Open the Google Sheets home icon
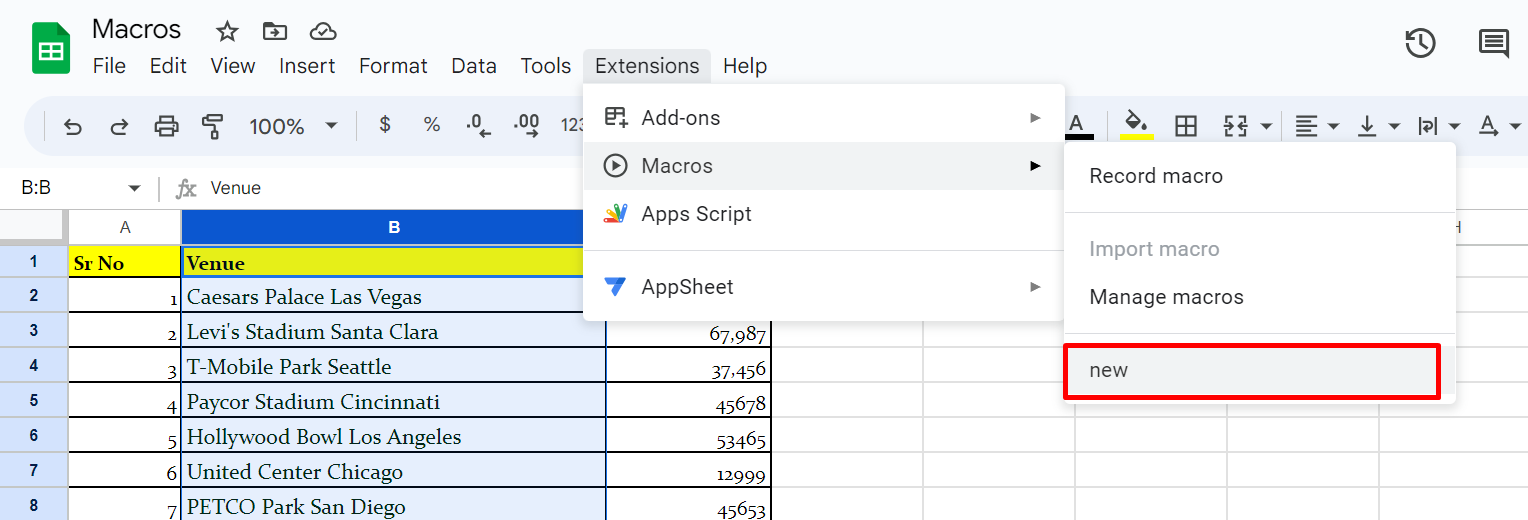 pyautogui.click(x=51, y=49)
